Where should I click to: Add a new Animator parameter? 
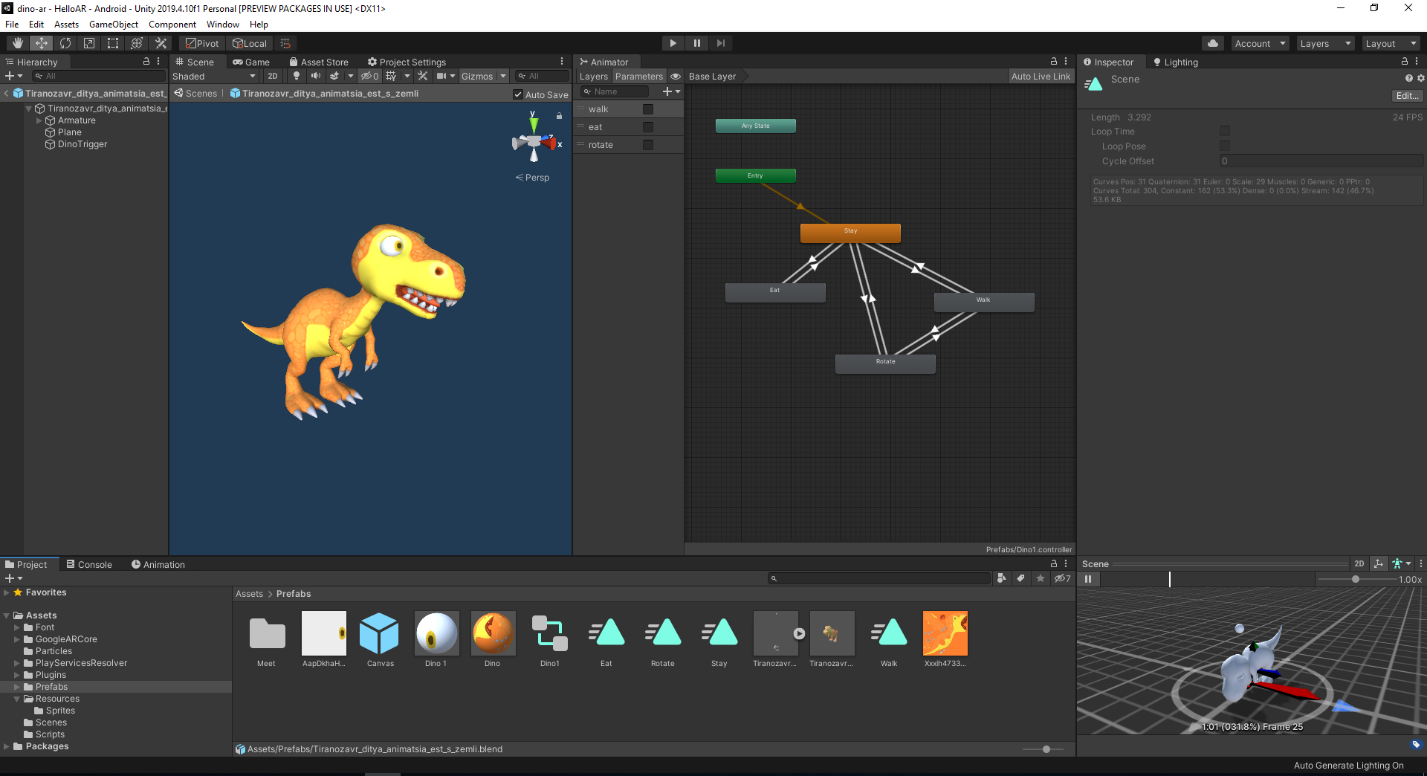pyautogui.click(x=672, y=91)
